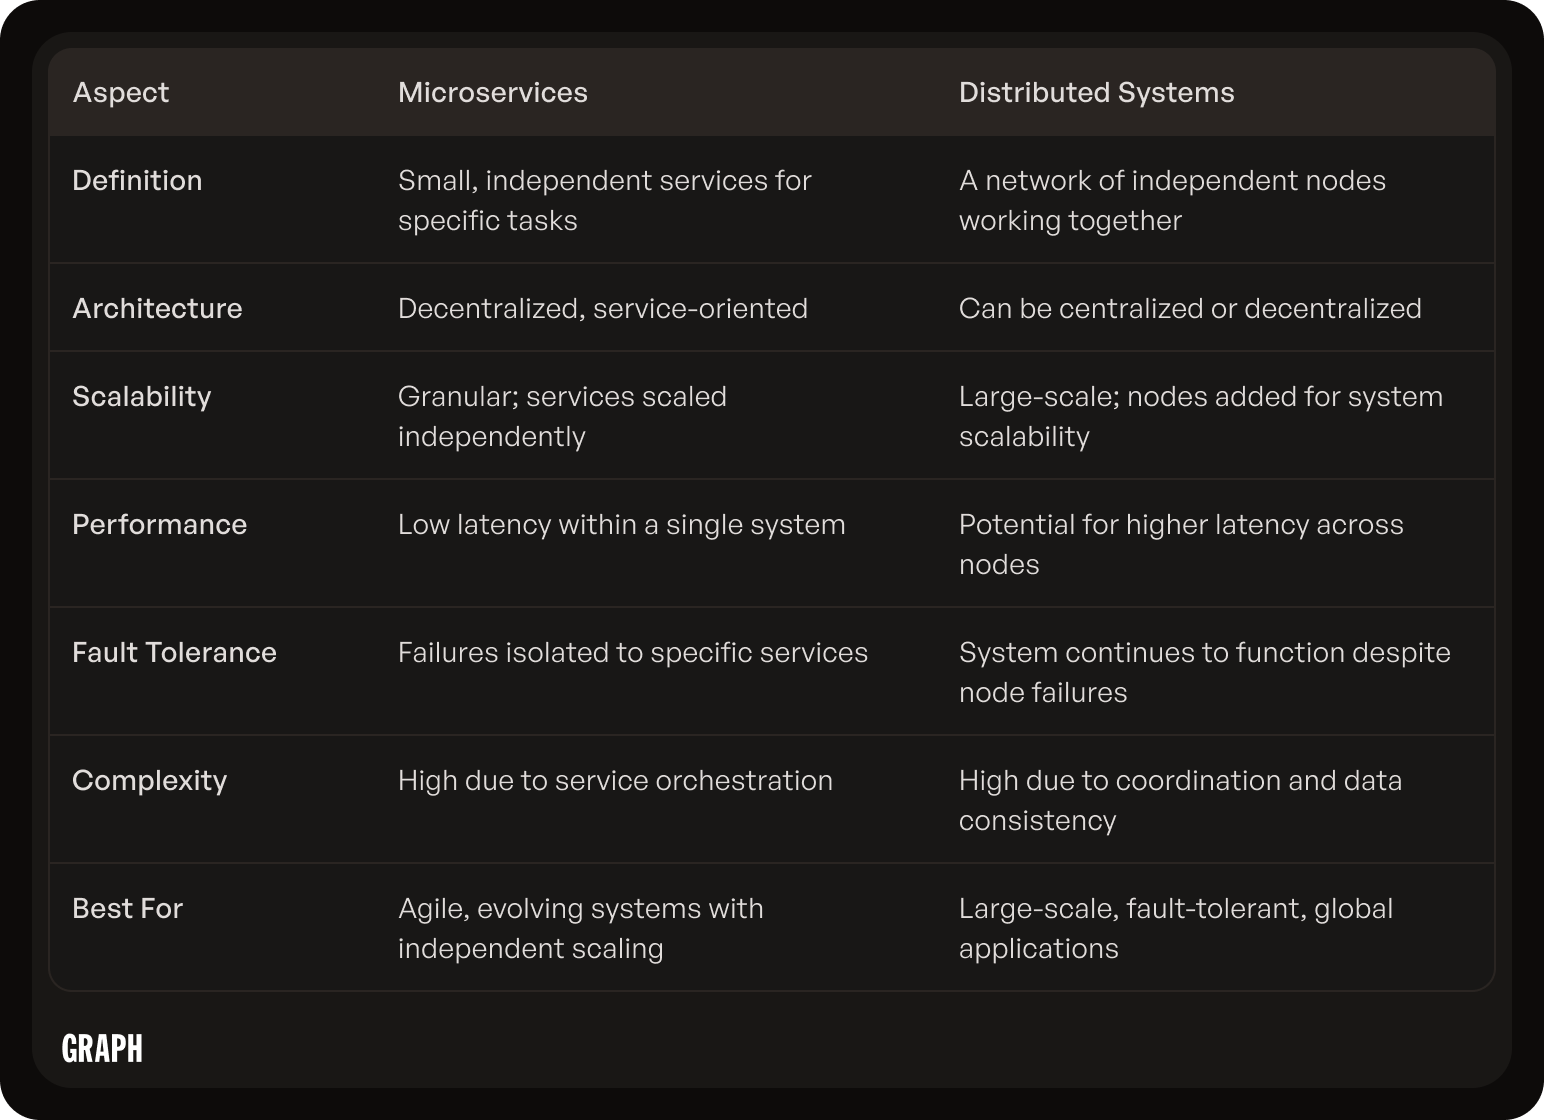Image resolution: width=1544 pixels, height=1120 pixels.
Task: Click the "Aspect" column header
Action: click(121, 93)
